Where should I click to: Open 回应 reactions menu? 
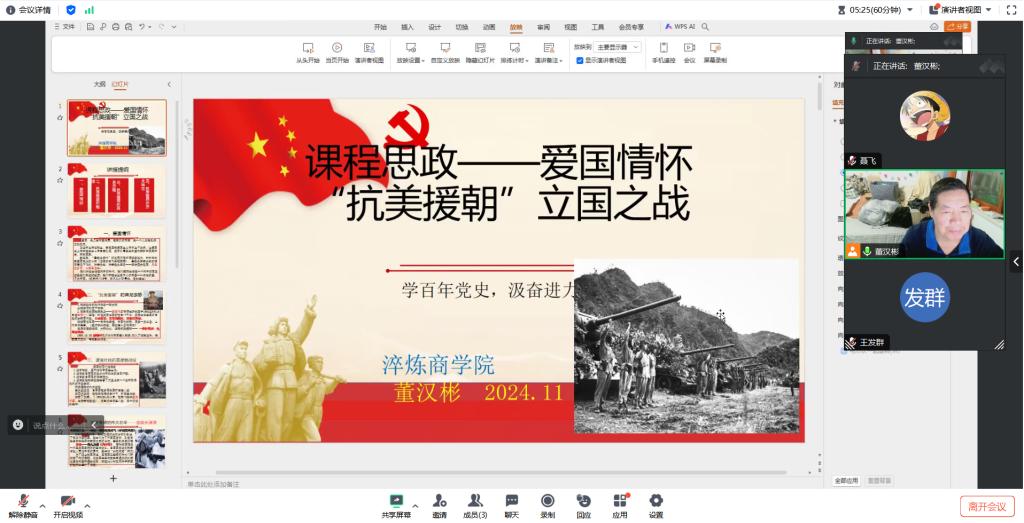point(584,507)
